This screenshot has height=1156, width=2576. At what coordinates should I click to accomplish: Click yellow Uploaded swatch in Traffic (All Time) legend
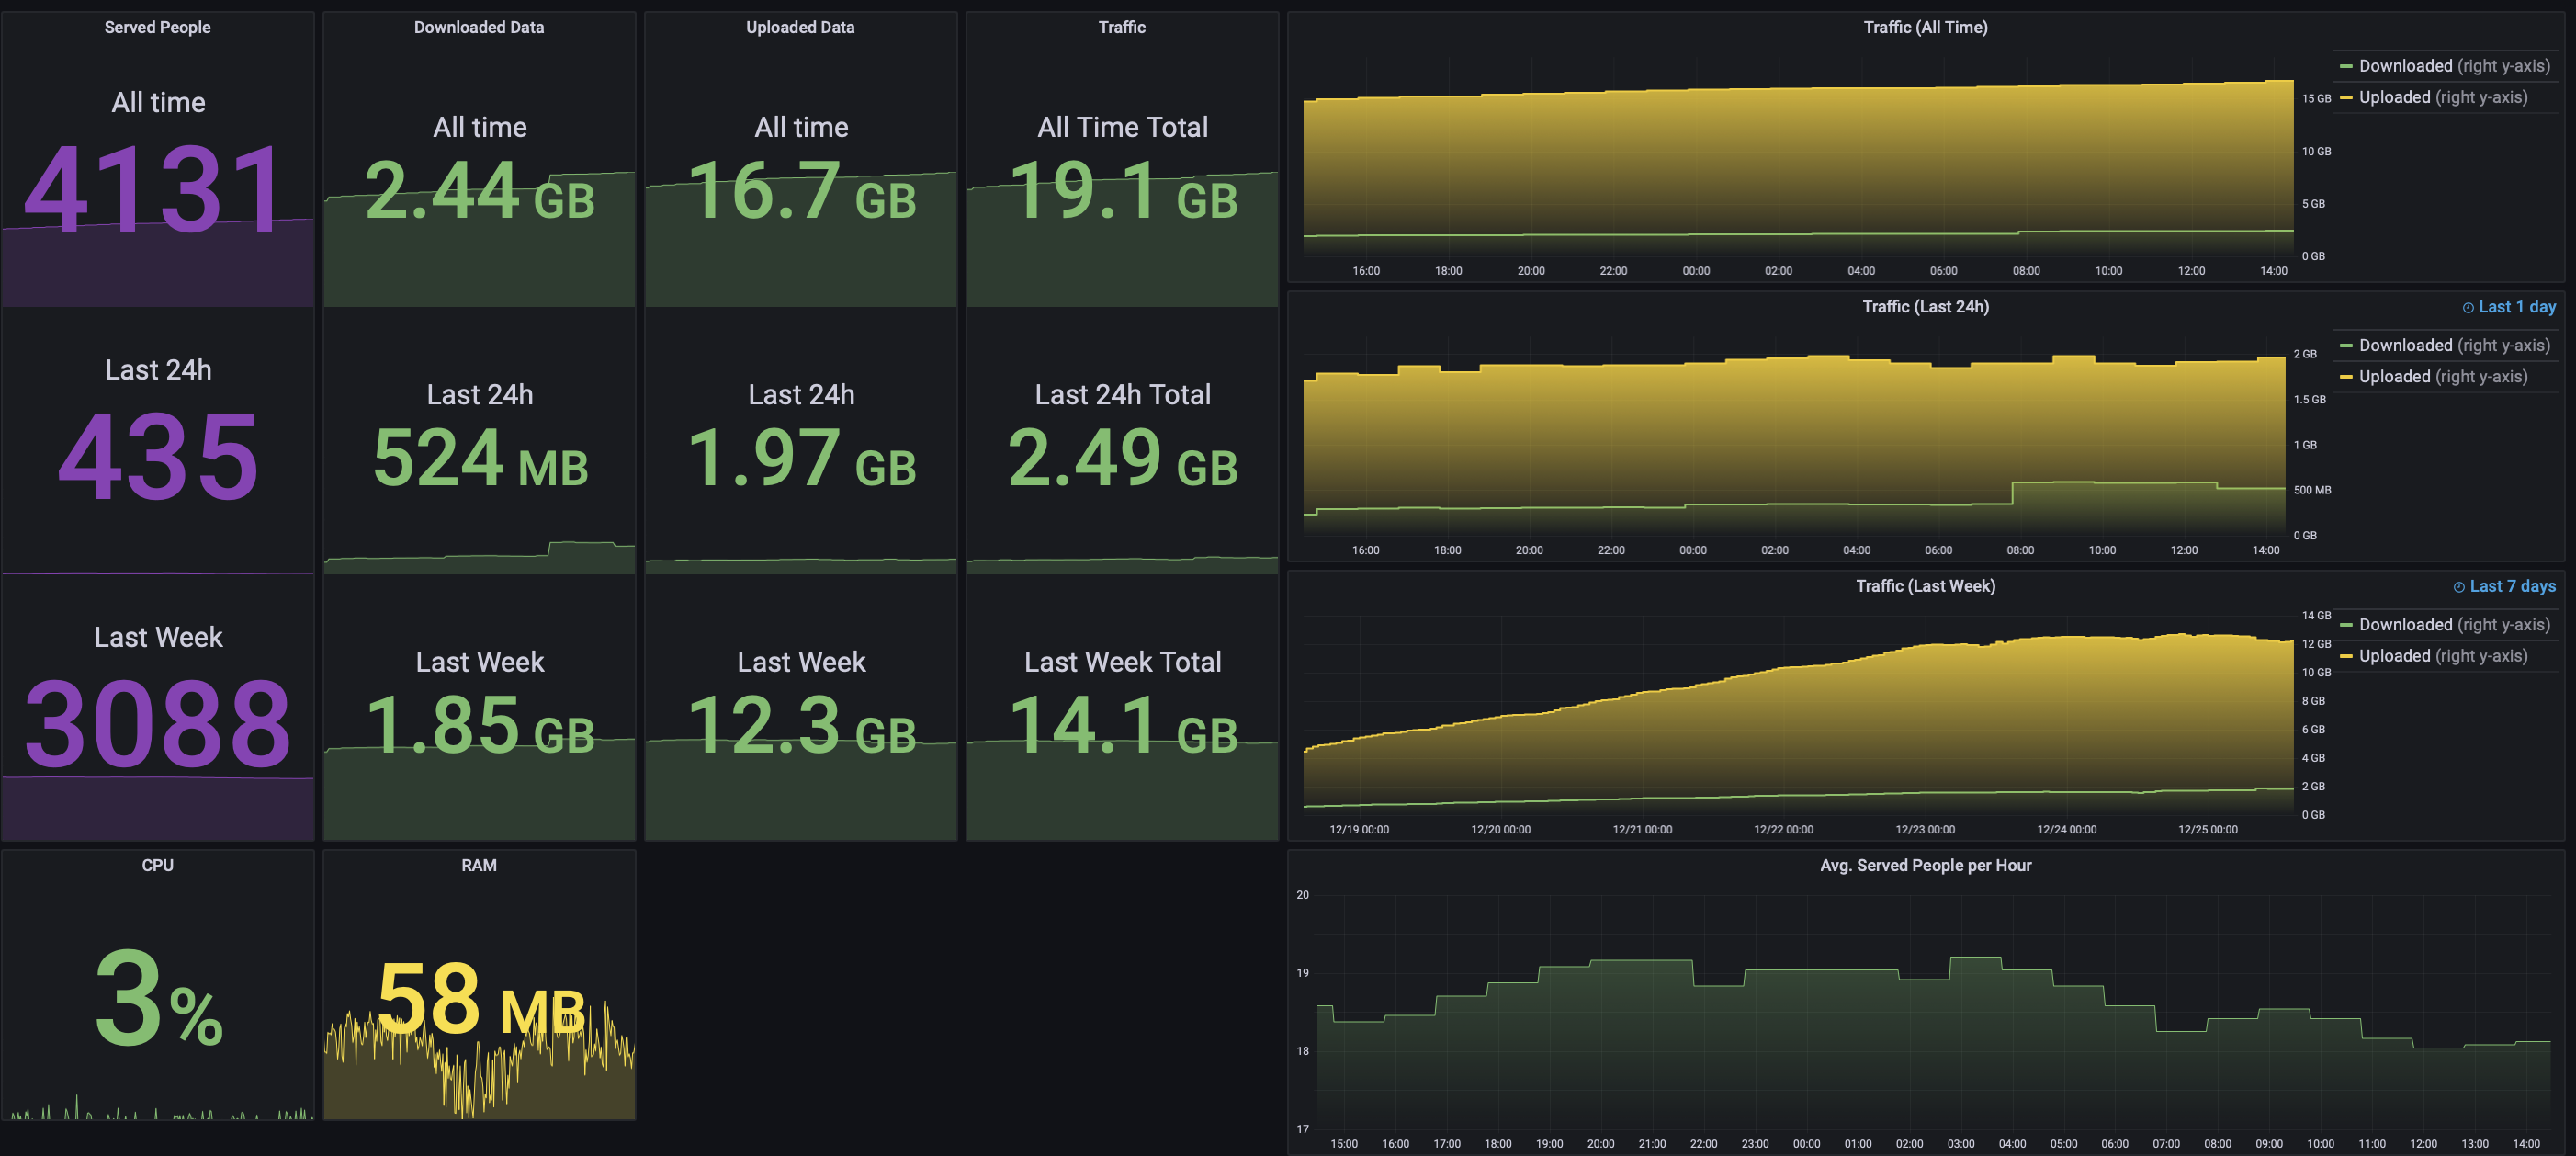tap(2345, 98)
